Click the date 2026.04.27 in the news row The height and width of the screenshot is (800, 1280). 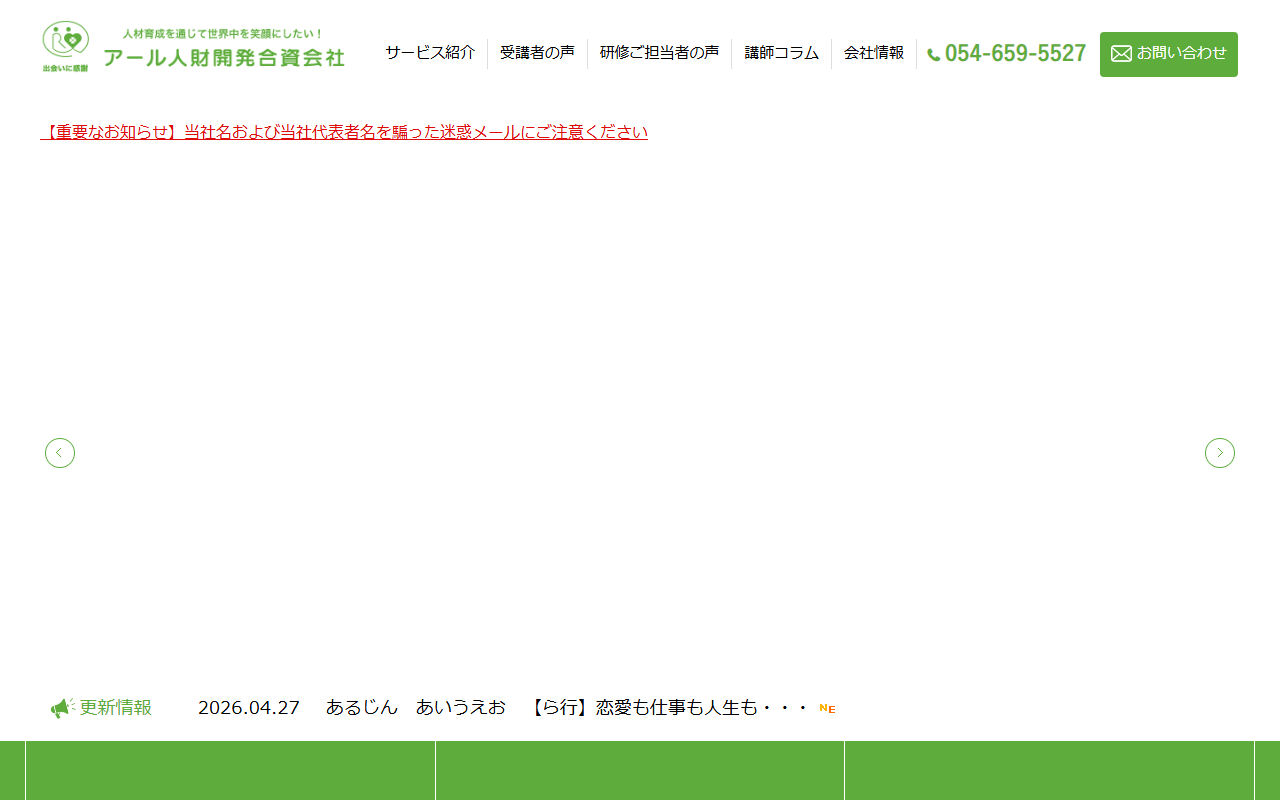[x=249, y=708]
